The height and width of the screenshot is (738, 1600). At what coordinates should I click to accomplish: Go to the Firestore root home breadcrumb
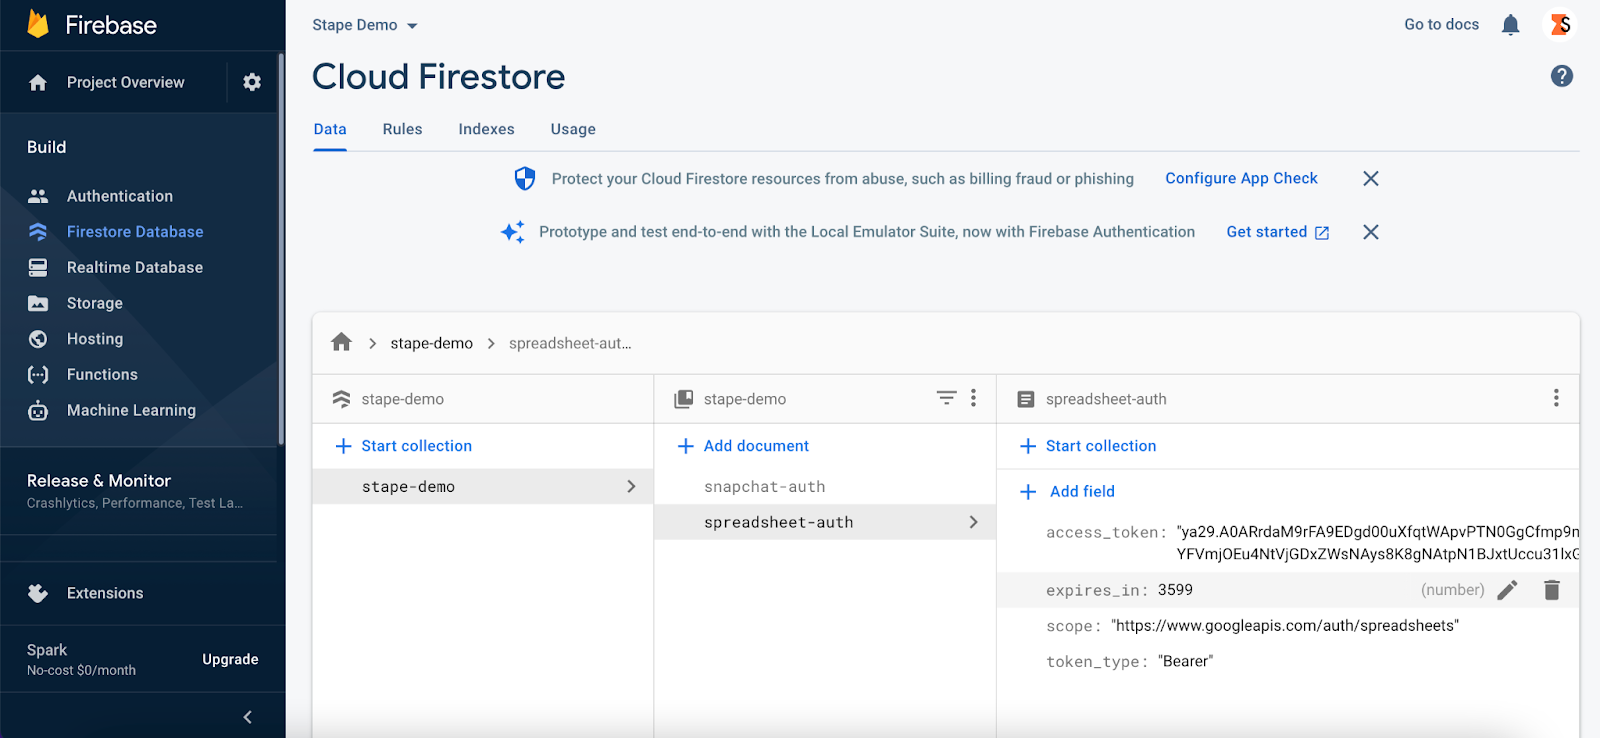point(341,342)
